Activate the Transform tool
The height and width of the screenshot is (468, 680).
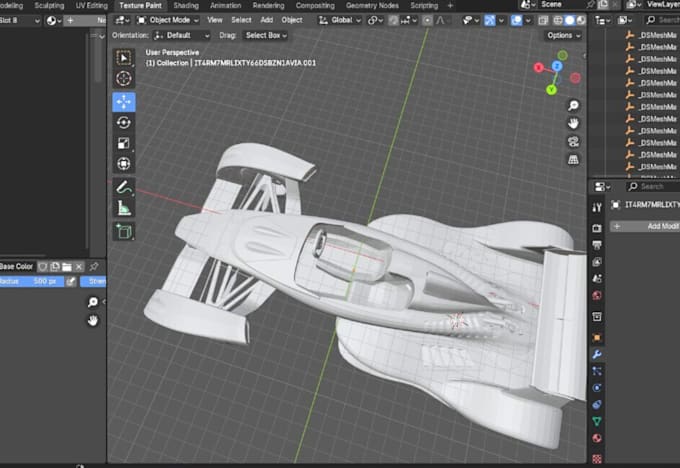[124, 164]
